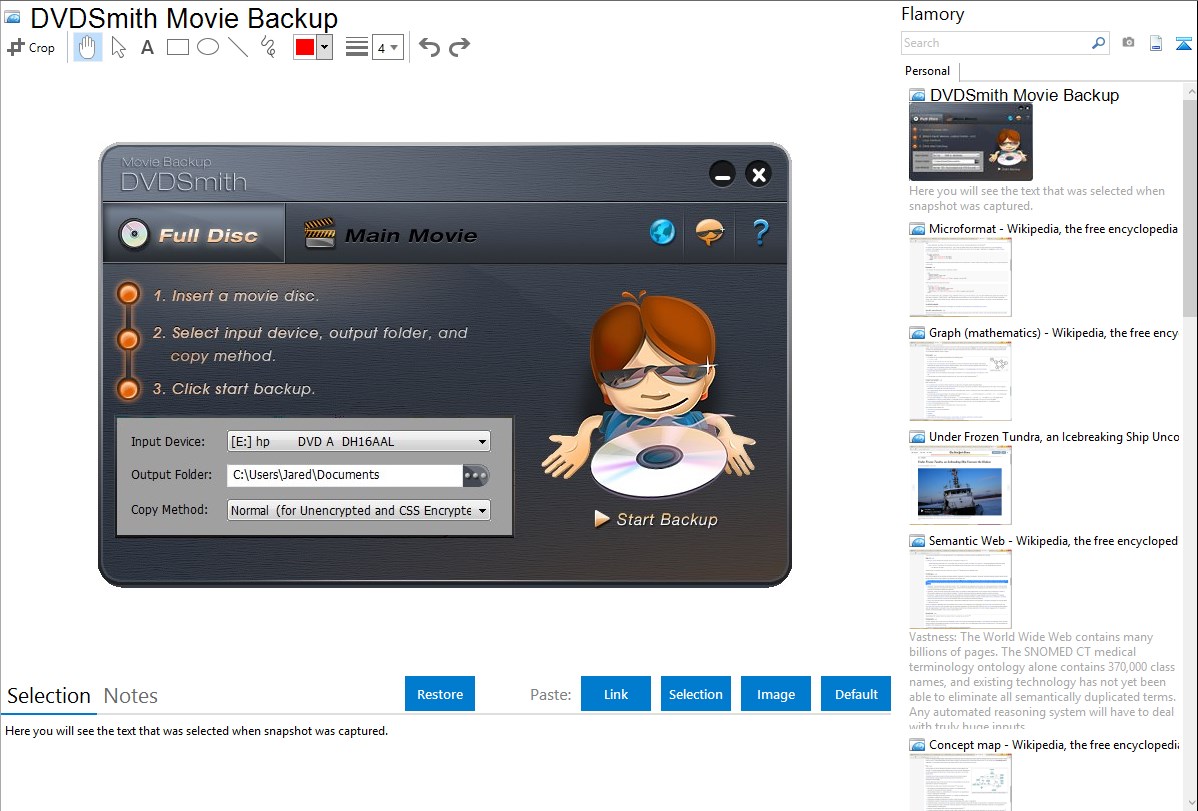Switch to the Selection tab

click(x=49, y=696)
